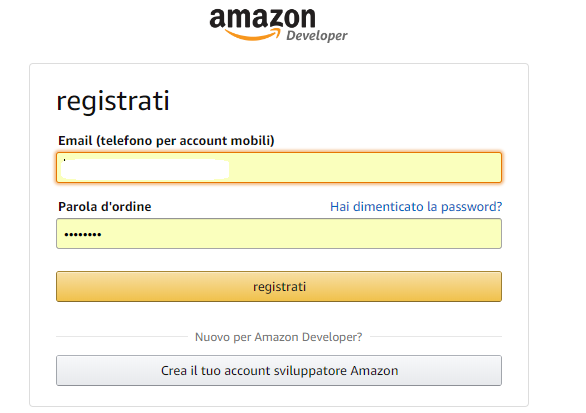Click the Amazon Developer logo
Viewport: 586px width, 413px height.
(x=278, y=25)
